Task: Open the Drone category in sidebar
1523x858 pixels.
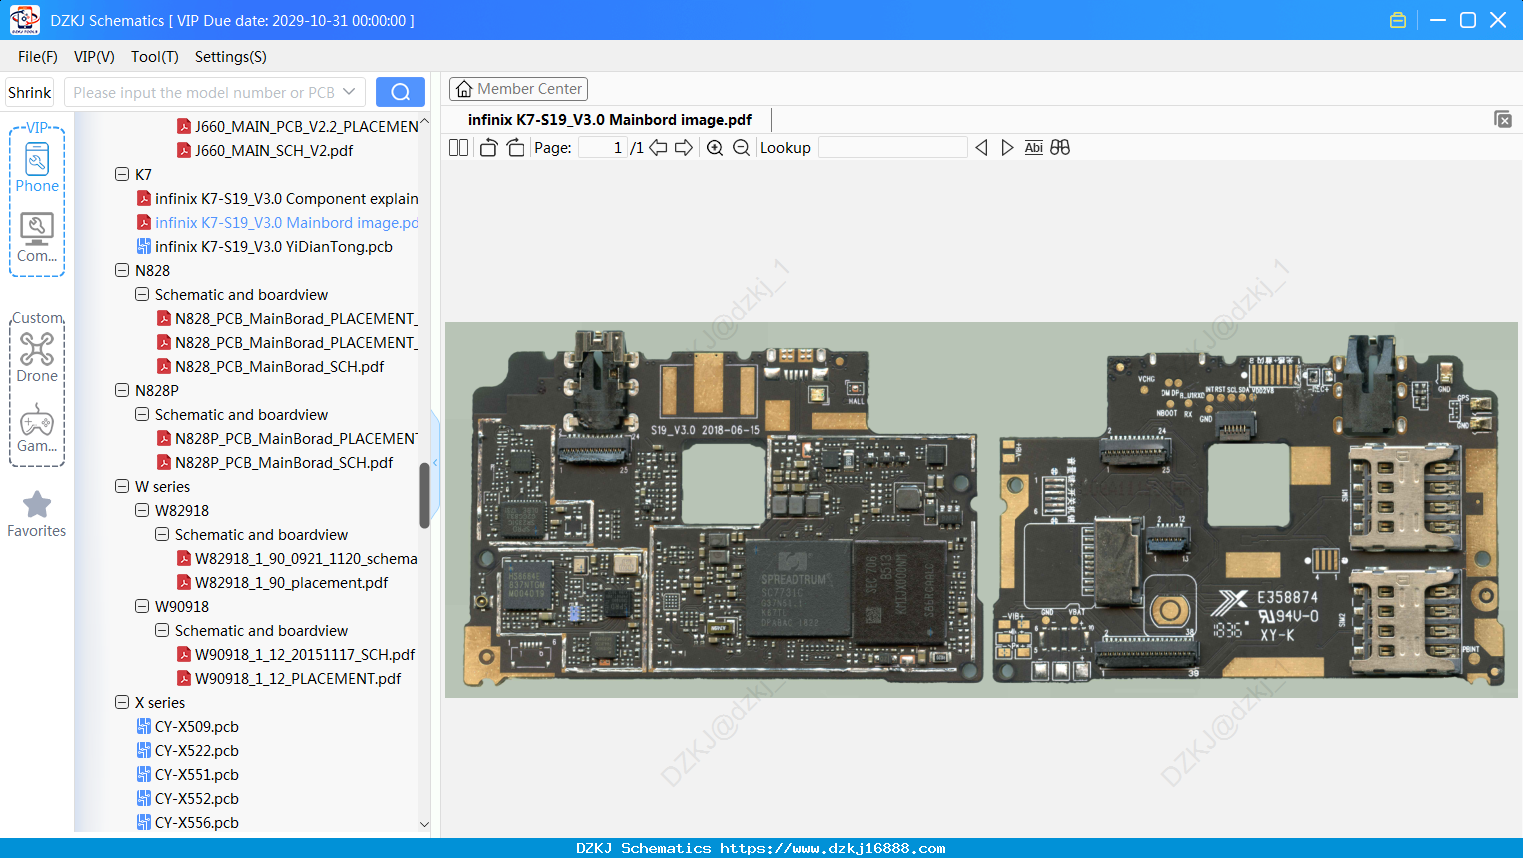Action: (37, 357)
